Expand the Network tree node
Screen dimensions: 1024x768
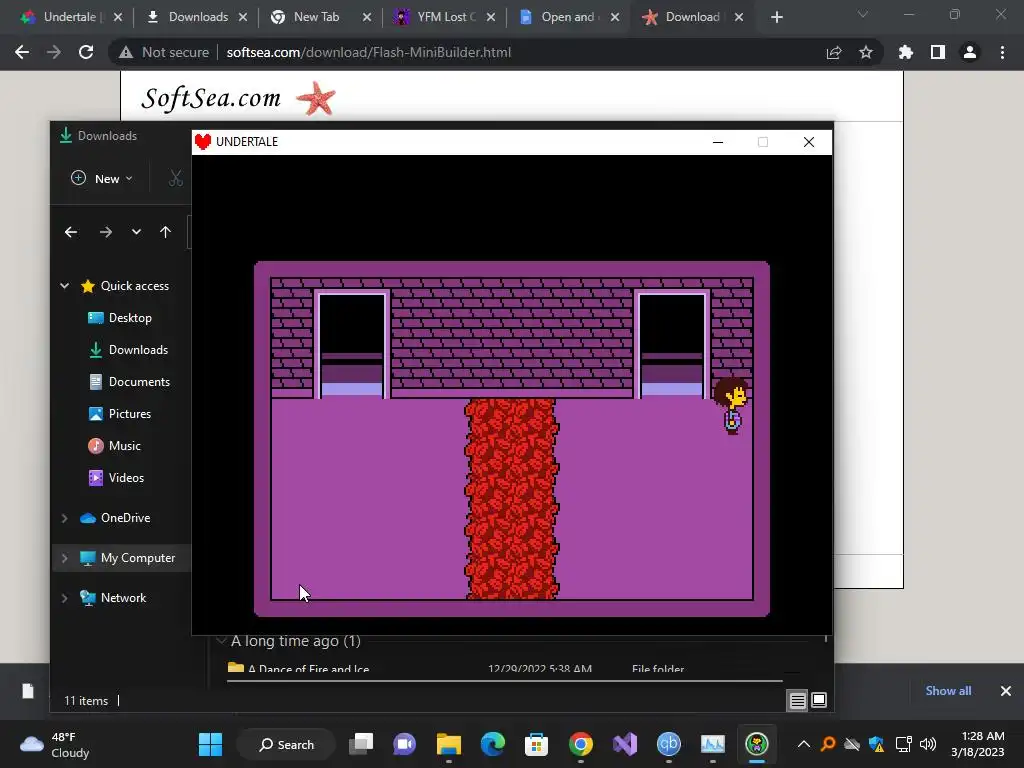click(65, 598)
